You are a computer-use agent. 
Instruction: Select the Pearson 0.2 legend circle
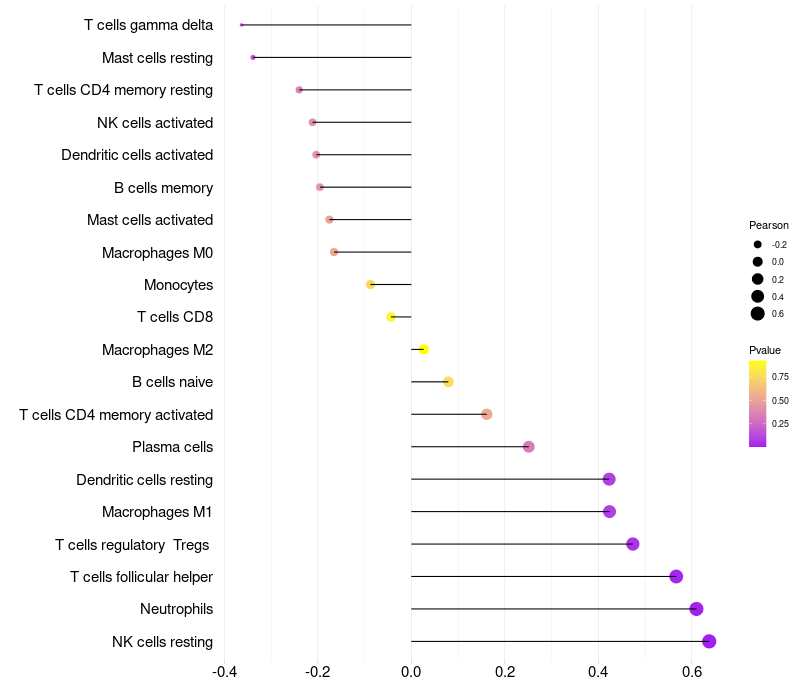click(758, 279)
